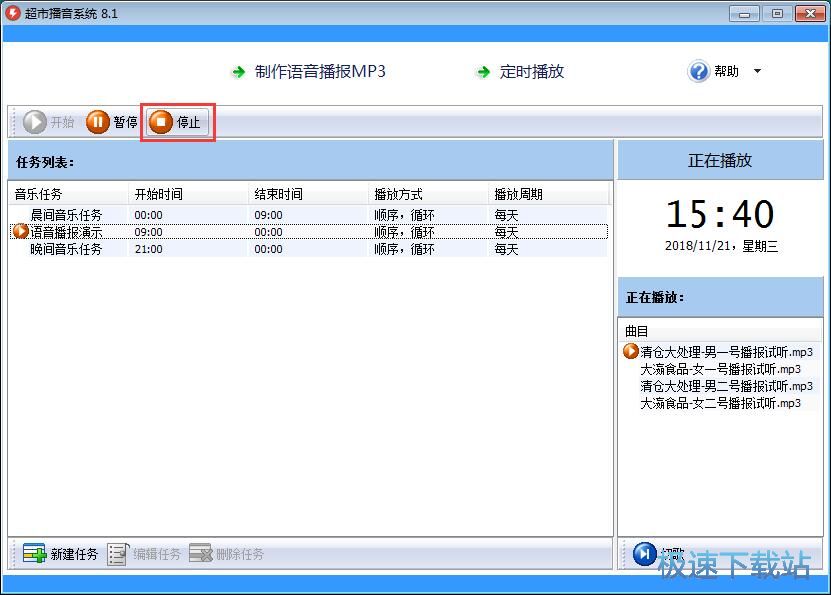
Task: Select track 大瀛食品-女二号播报试听.mp3
Action: tap(720, 403)
